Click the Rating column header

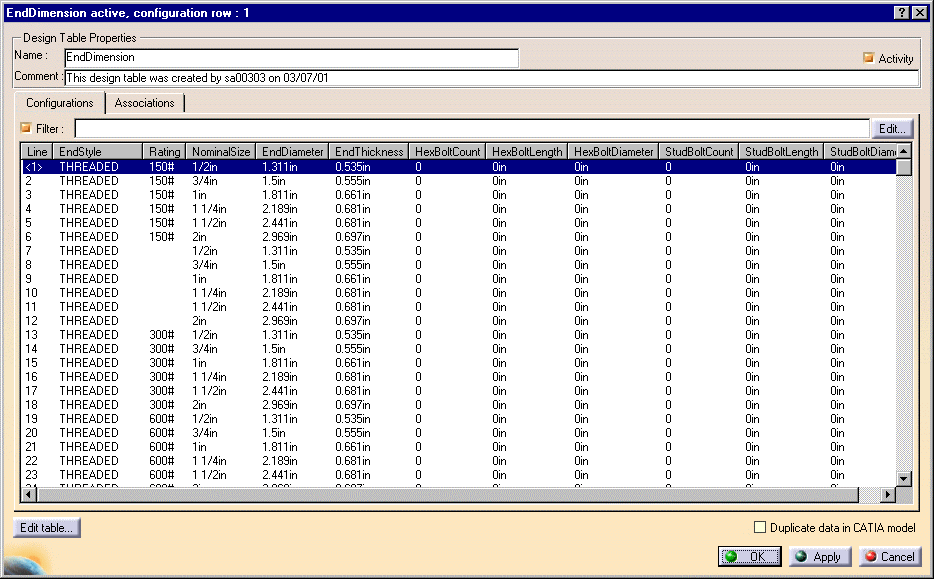(x=164, y=152)
